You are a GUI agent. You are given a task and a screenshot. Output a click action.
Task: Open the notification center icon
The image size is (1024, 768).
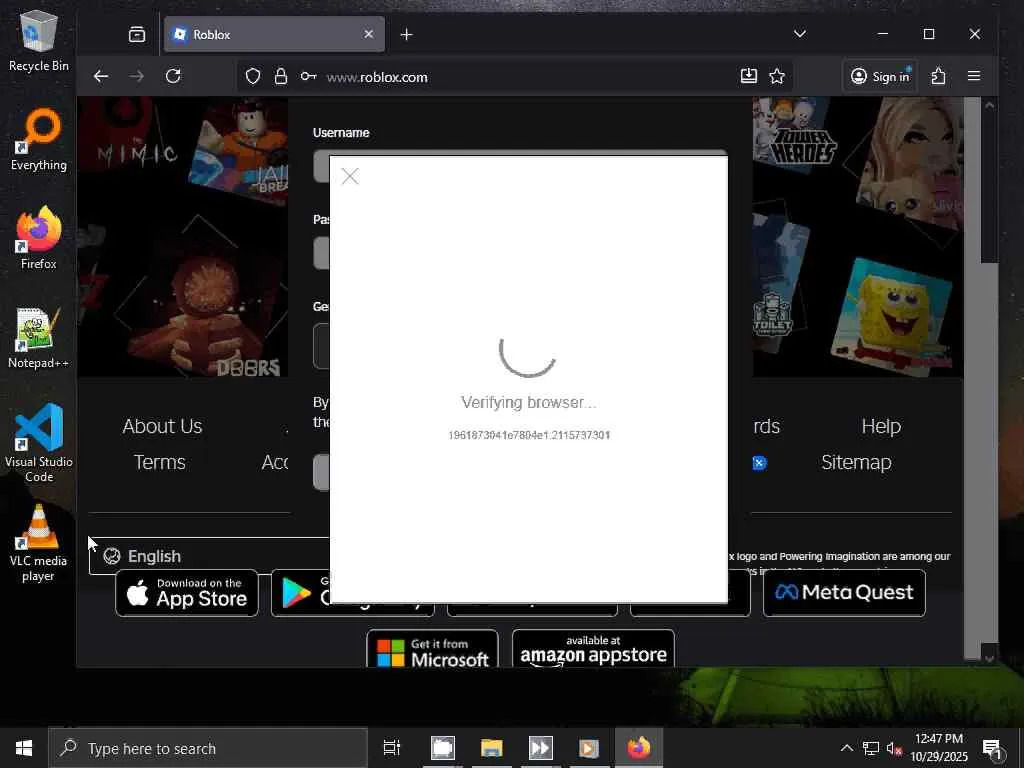pos(992,748)
